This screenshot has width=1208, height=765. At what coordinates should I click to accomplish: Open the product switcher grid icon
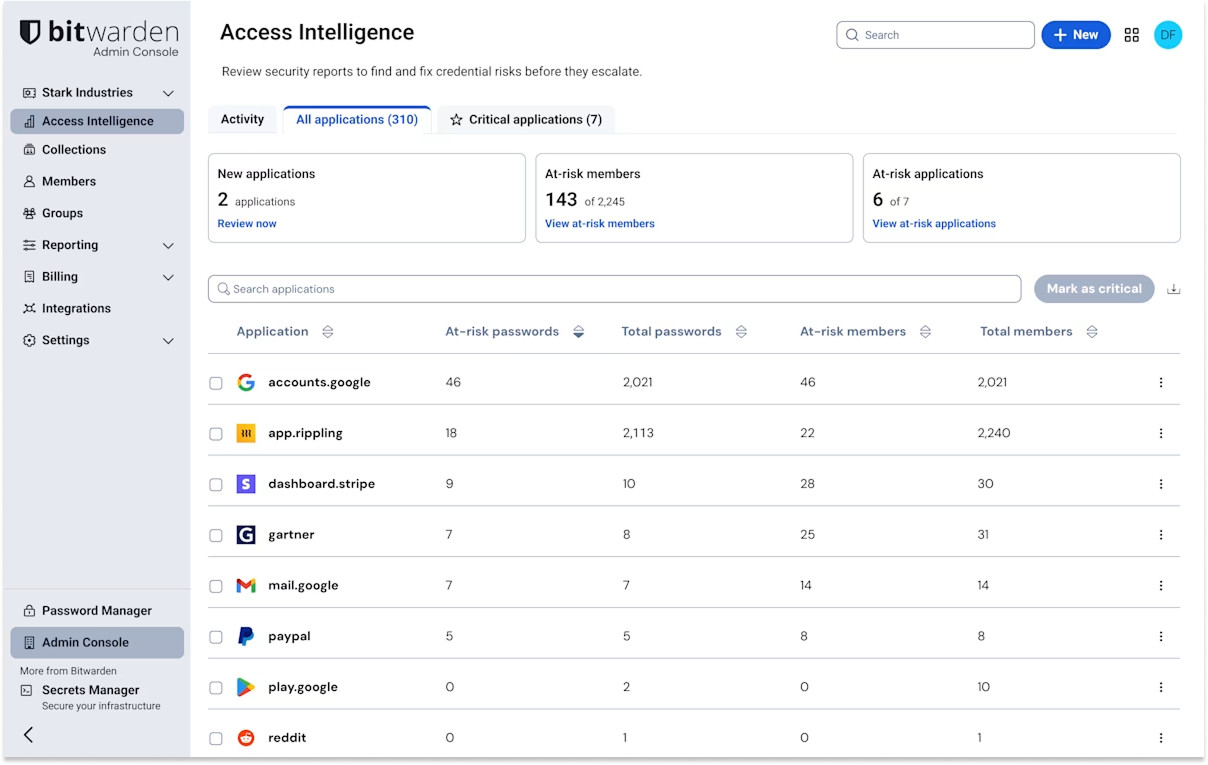point(1131,34)
